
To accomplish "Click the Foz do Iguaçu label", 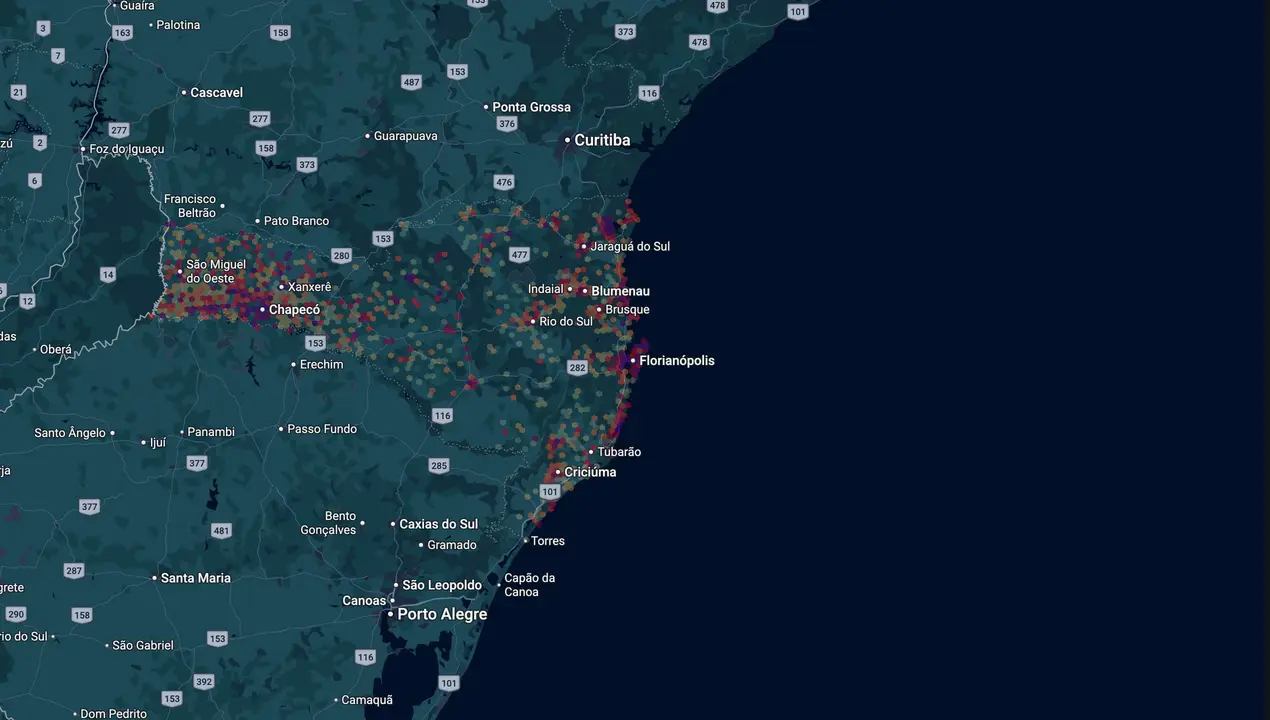I will [127, 149].
